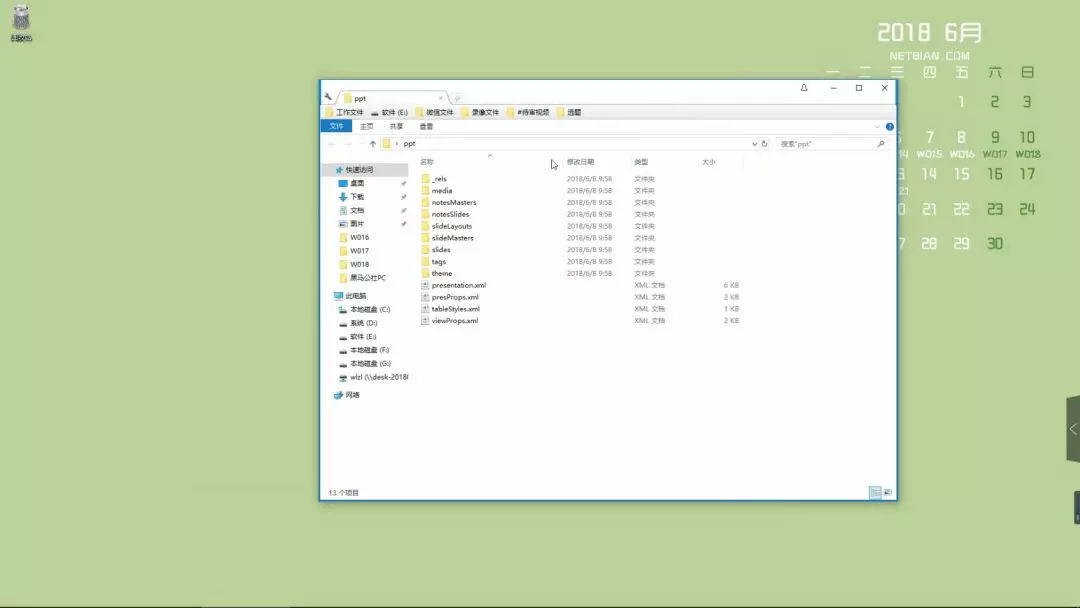Screen dimensions: 1080x608
Task: Open the 文件 ribbon menu
Action: tap(336, 127)
